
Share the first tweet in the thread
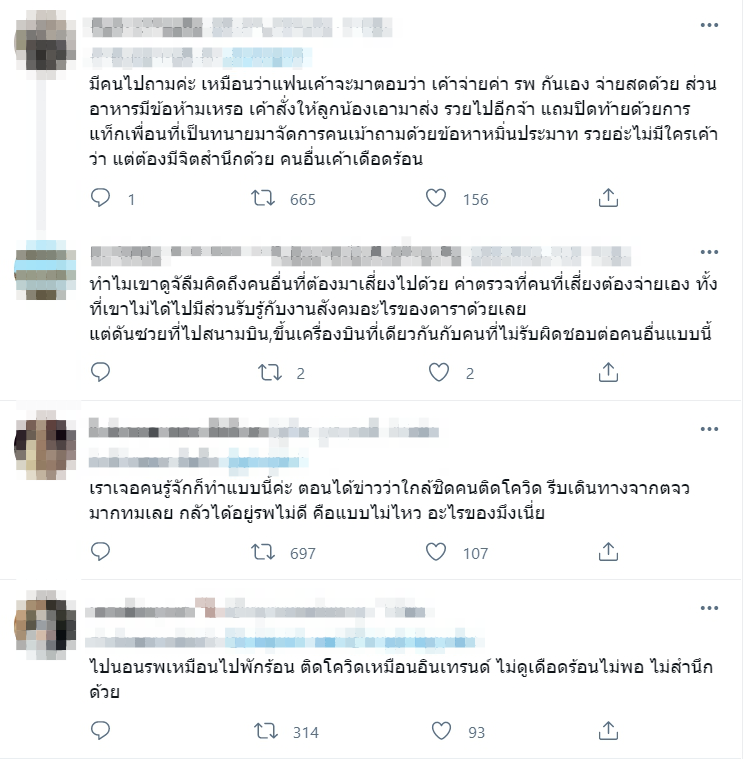point(608,198)
